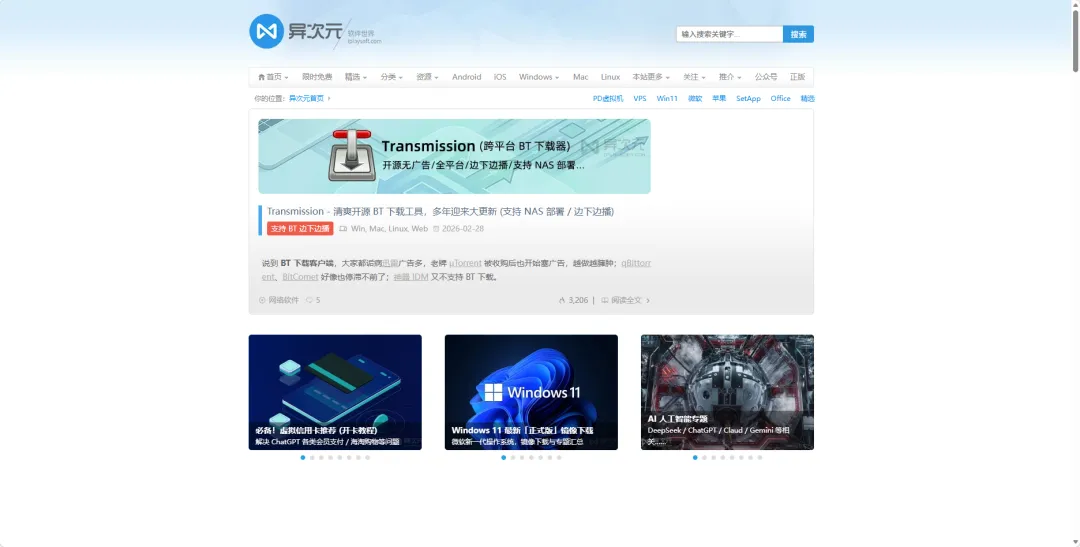Open the 神器 IDM link in excerpt
This screenshot has height=547, width=1080.
[411, 277]
